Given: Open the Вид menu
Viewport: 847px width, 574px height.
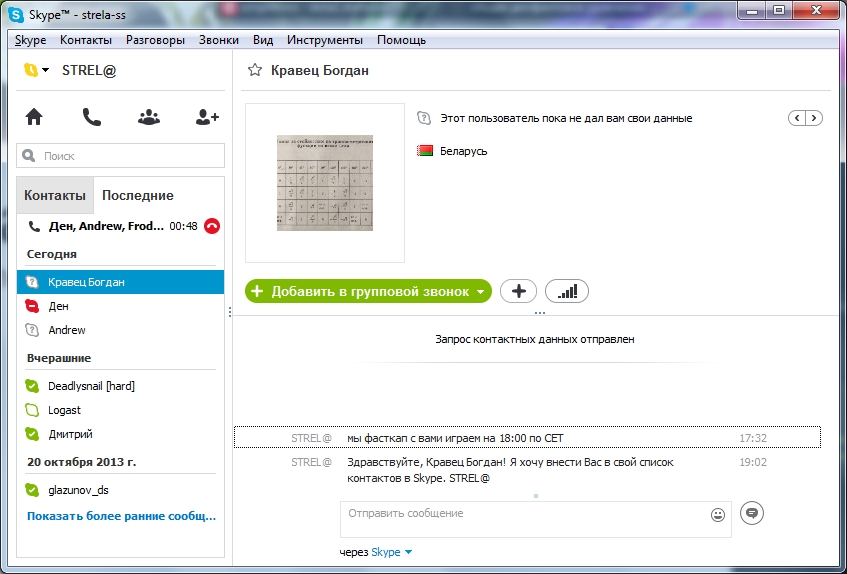Looking at the screenshot, I should click(x=263, y=40).
